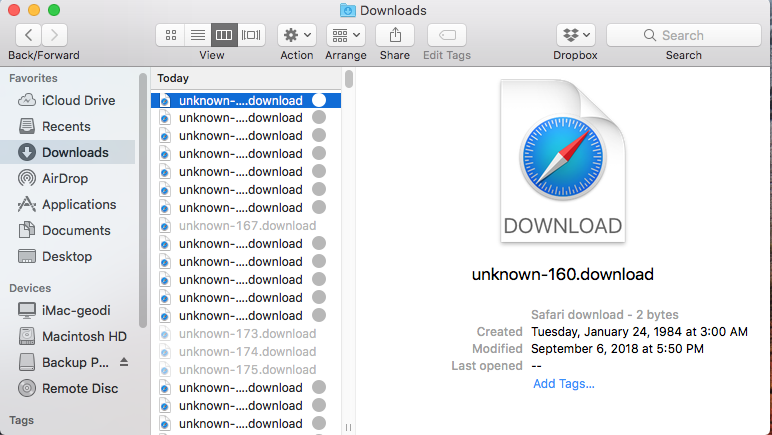The height and width of the screenshot is (435, 772).
Task: Select file unknown-175.download
Action: (246, 370)
